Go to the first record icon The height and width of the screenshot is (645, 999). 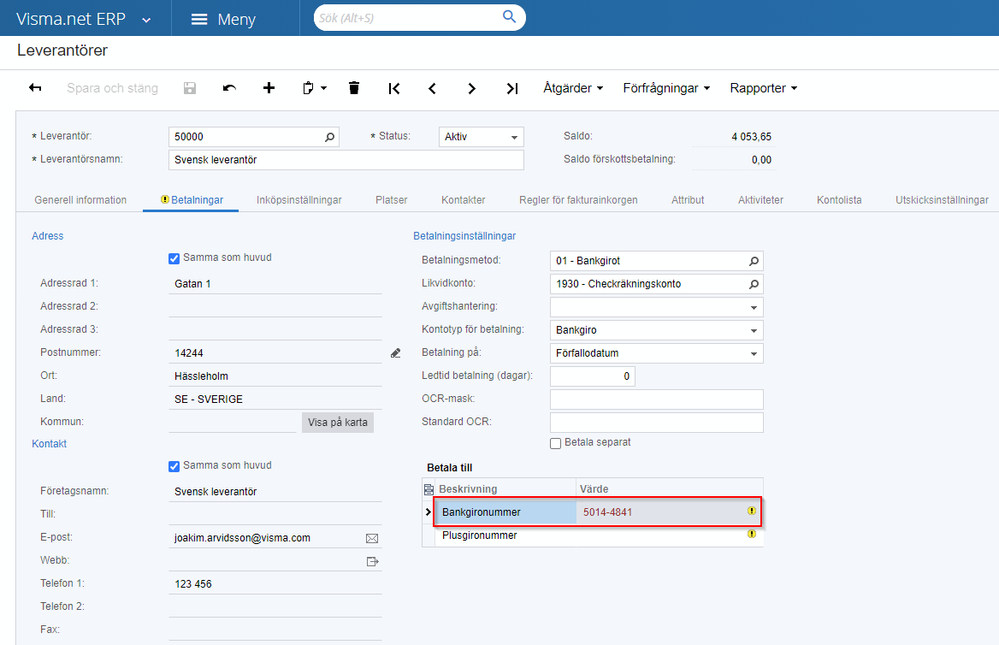[394, 89]
